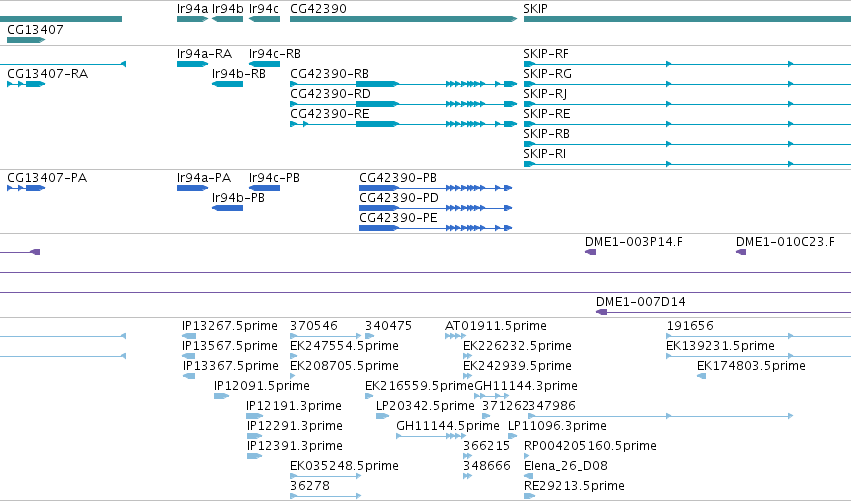Screen dimensions: 851x501
Task: Click EST IP12091.5prime
Action: pos(221,396)
